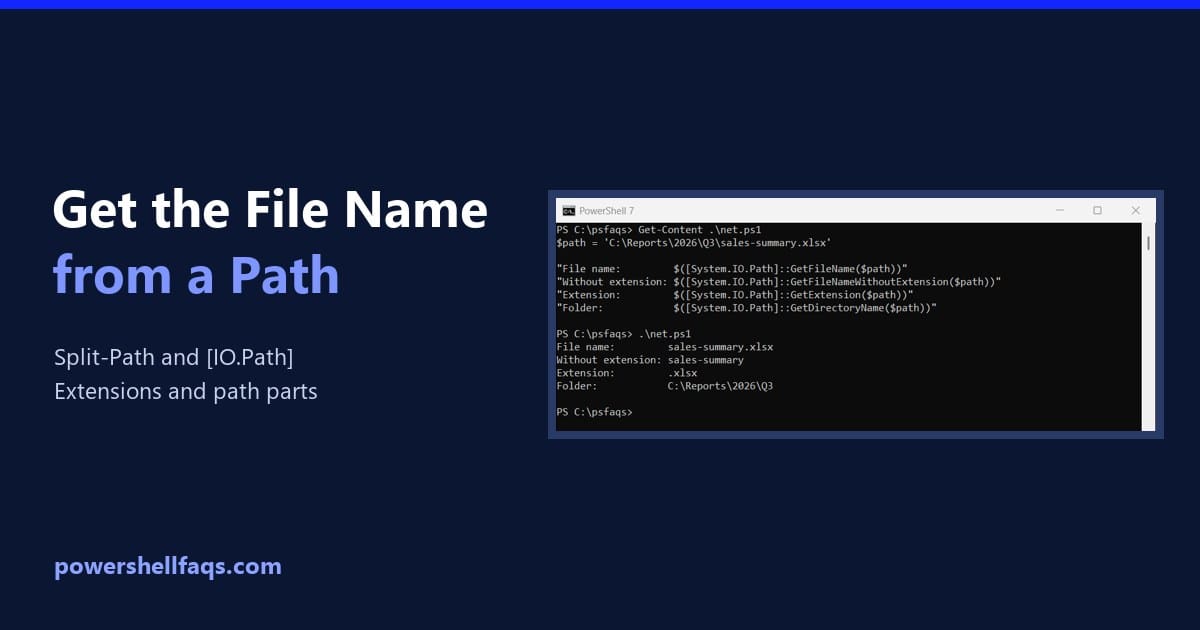Viewport: 1200px width, 630px height.
Task: Click the 'Get the File Name' heading
Action: tap(270, 211)
